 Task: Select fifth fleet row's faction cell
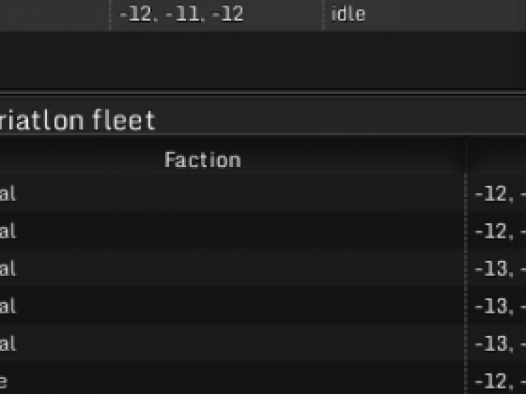(232, 343)
